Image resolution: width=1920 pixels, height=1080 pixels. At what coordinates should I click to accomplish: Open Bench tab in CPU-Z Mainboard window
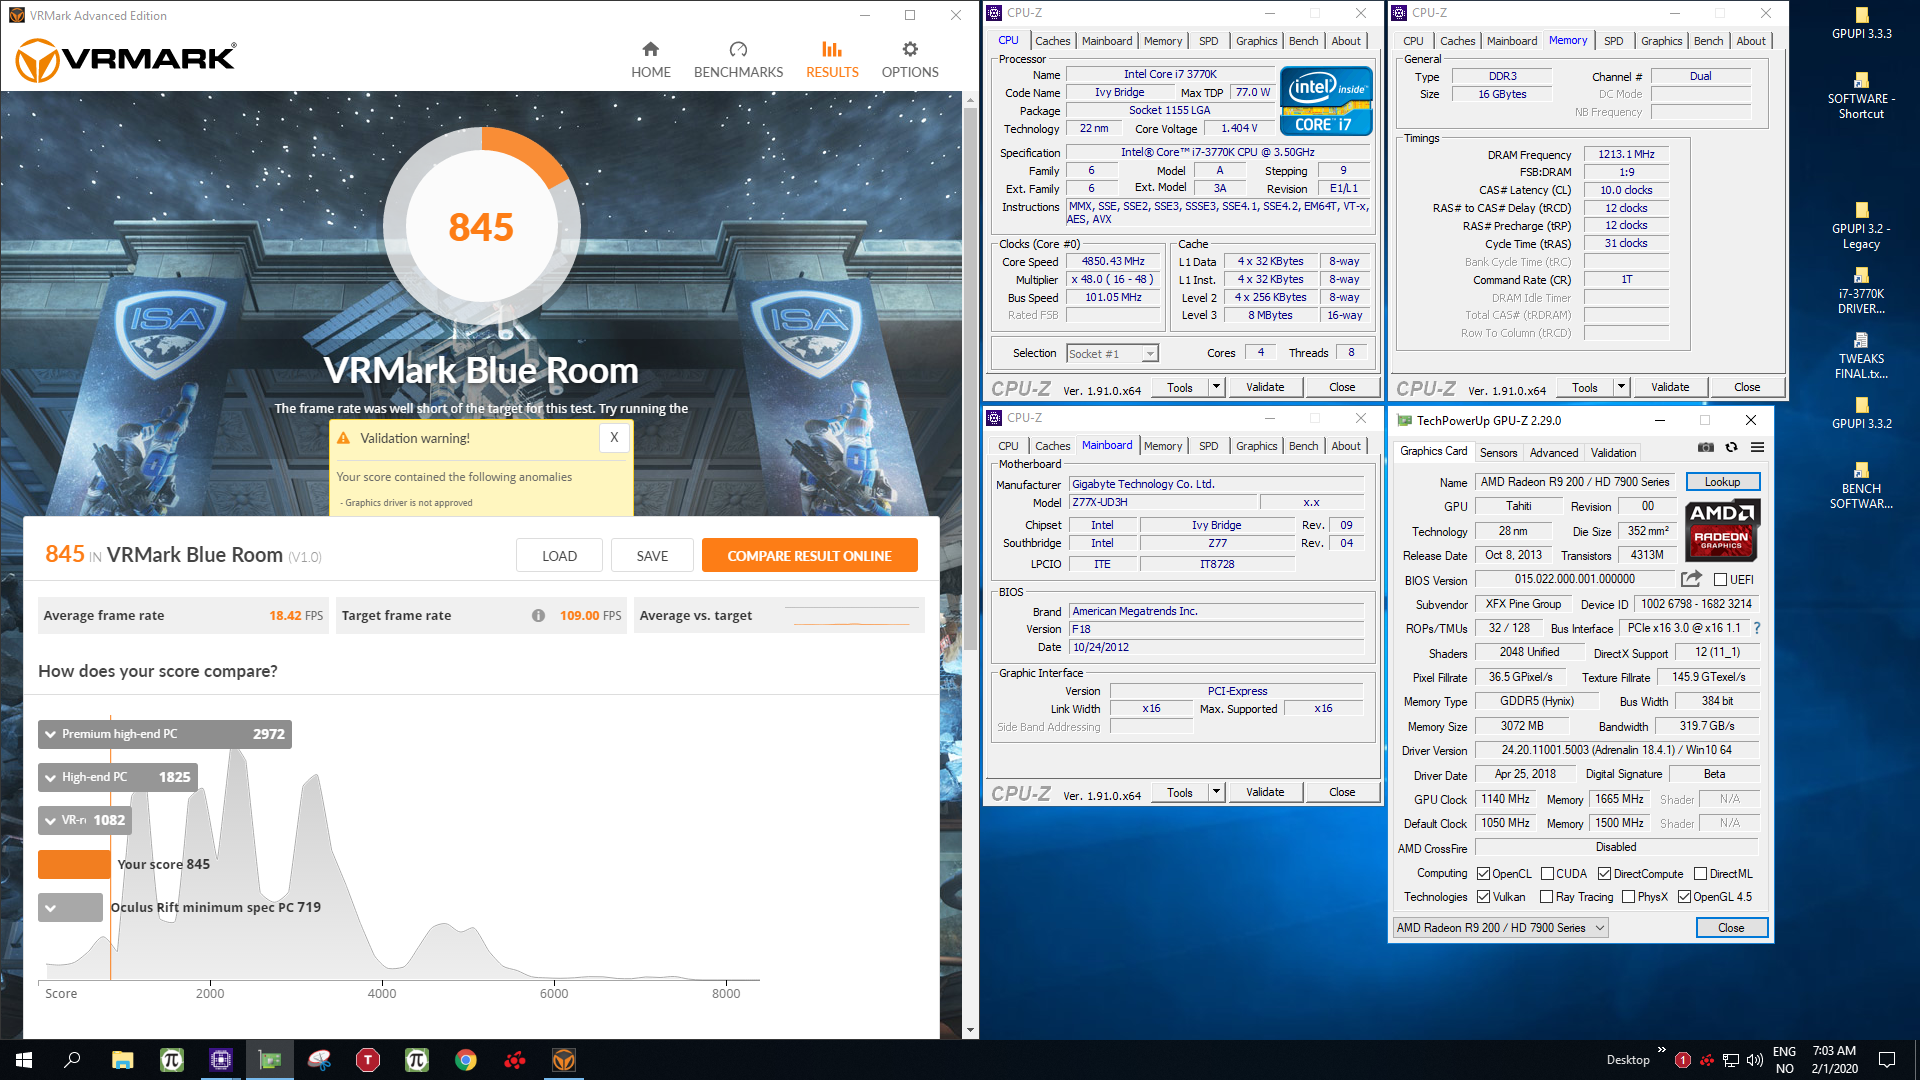1303,446
